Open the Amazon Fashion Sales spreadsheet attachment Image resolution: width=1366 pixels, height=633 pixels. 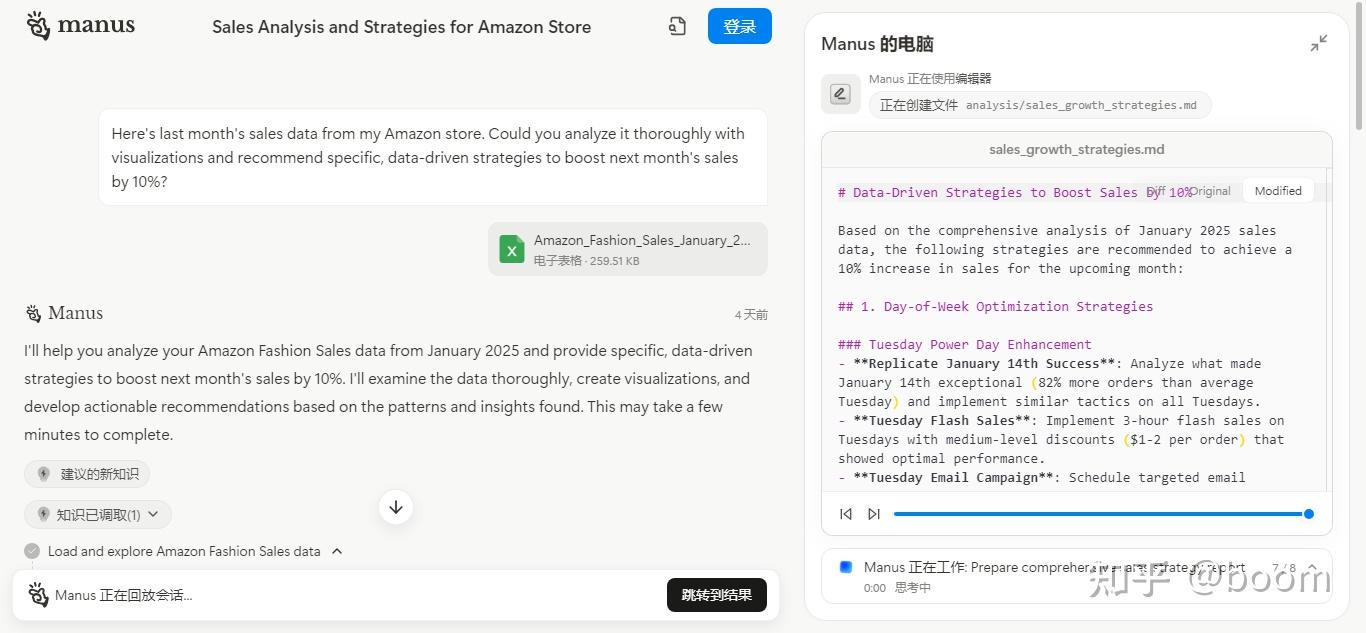click(628, 249)
